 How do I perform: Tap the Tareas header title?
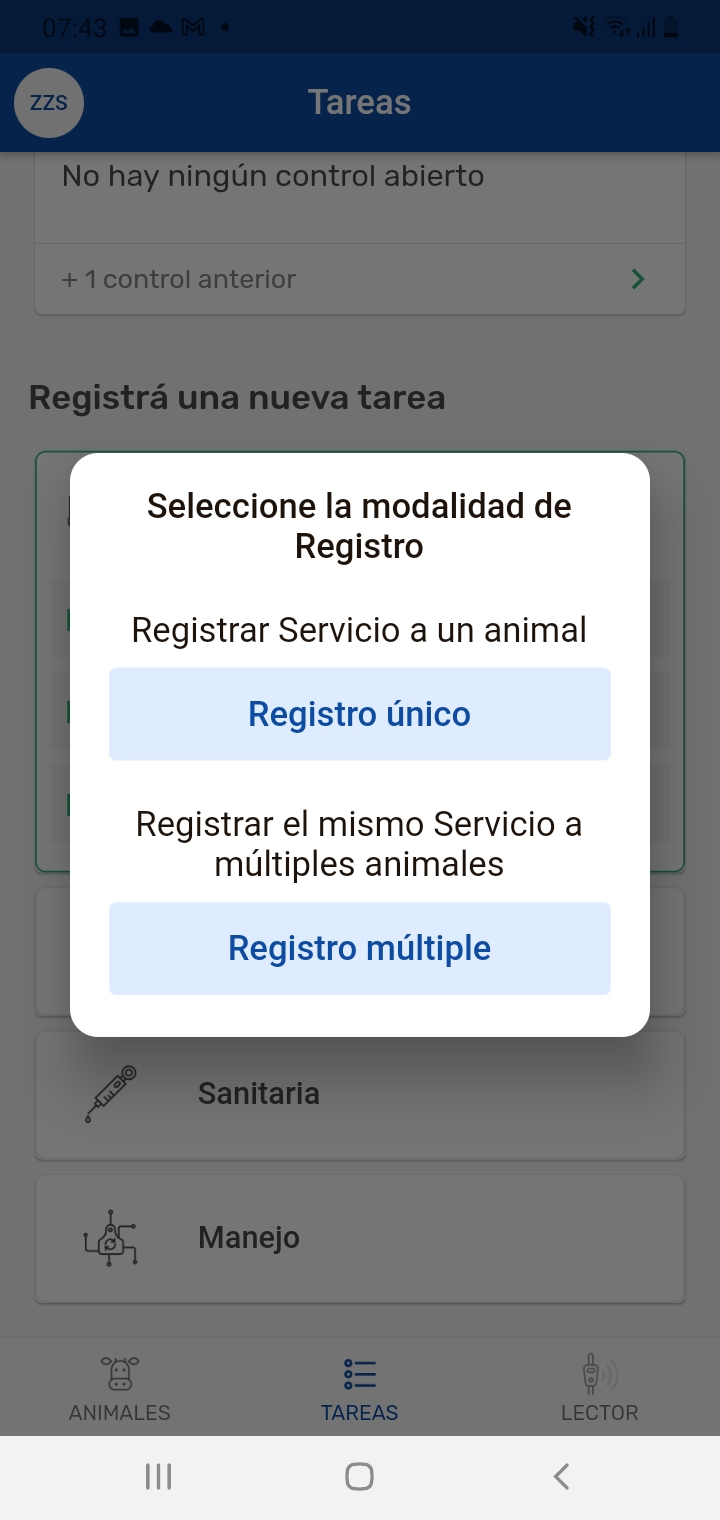(359, 102)
